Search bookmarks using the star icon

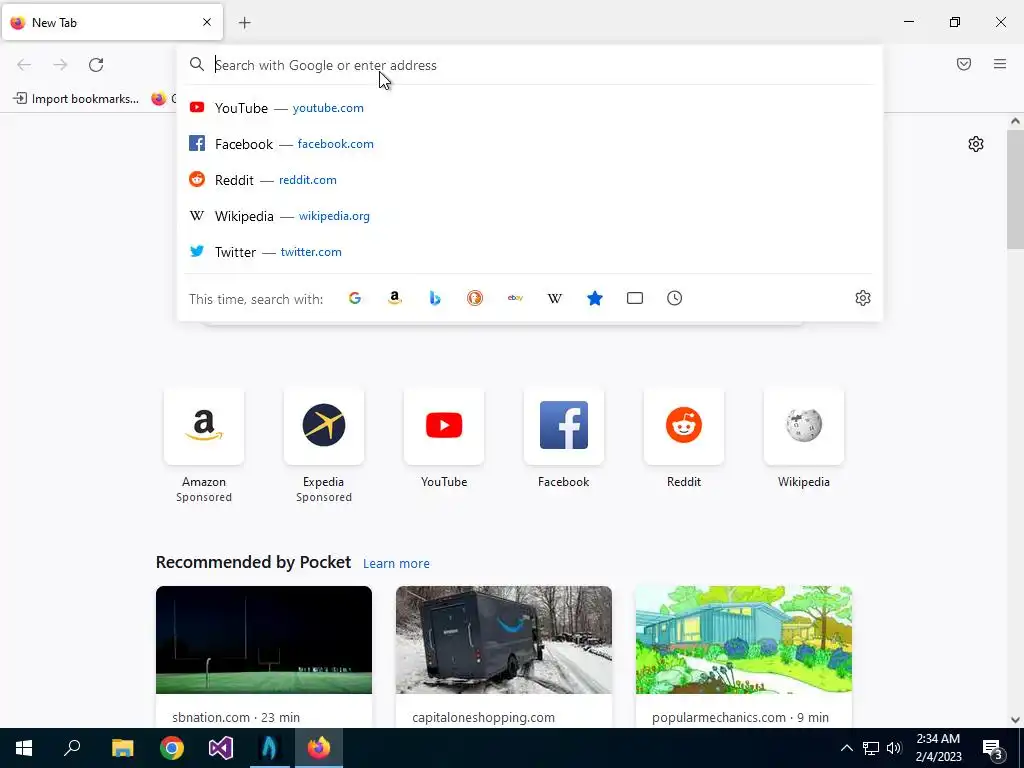click(595, 298)
